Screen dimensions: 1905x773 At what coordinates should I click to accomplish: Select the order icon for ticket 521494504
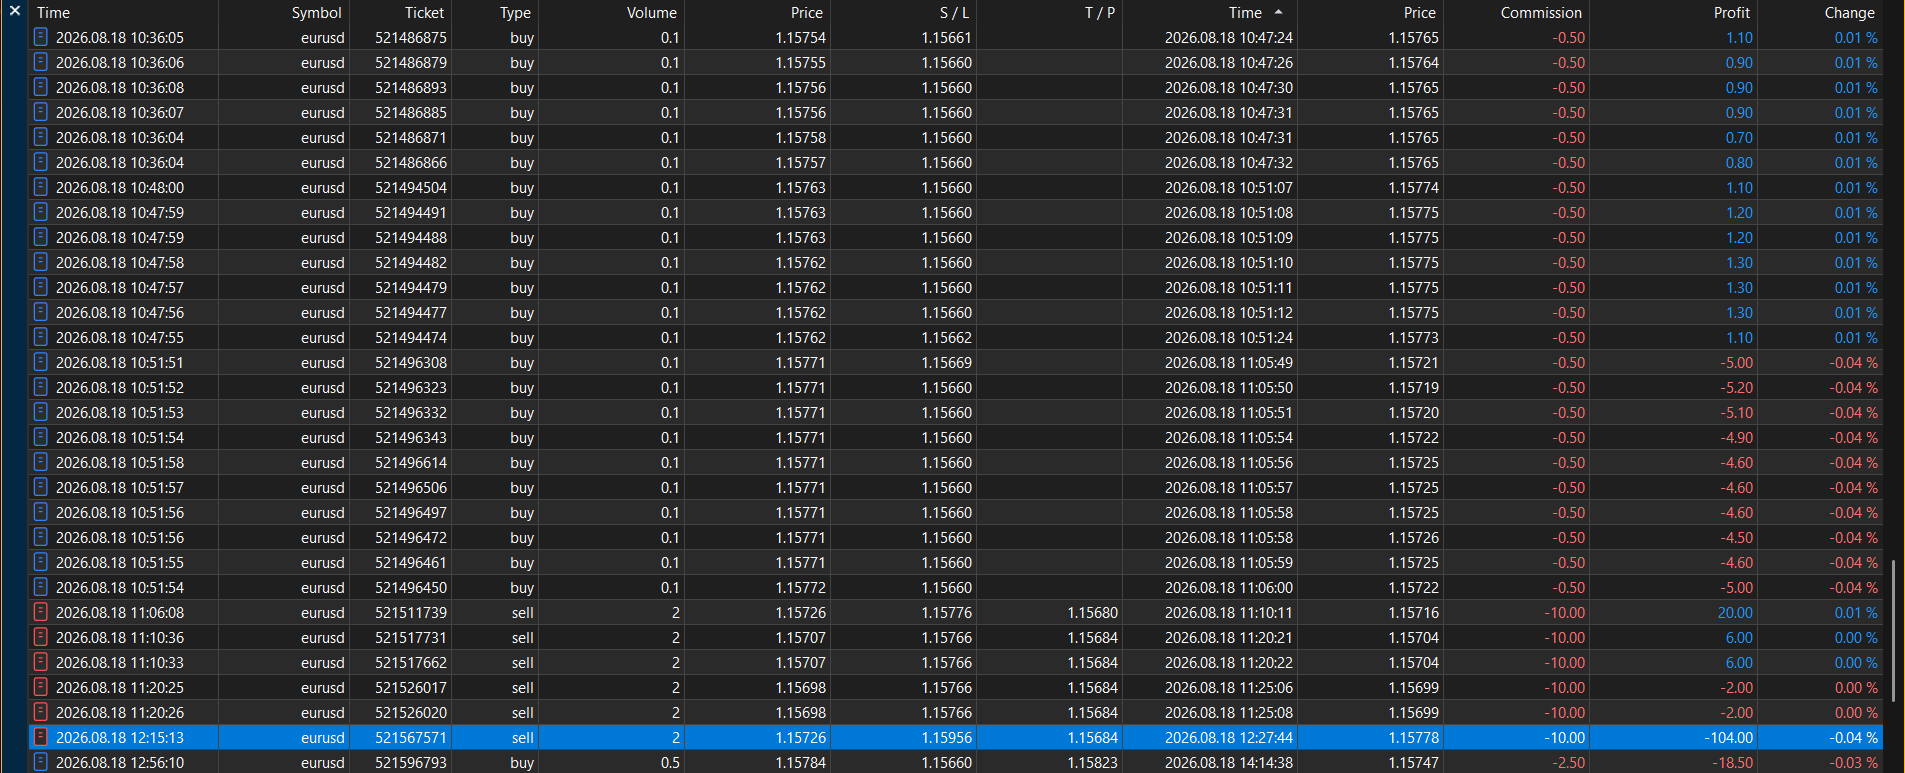click(41, 187)
